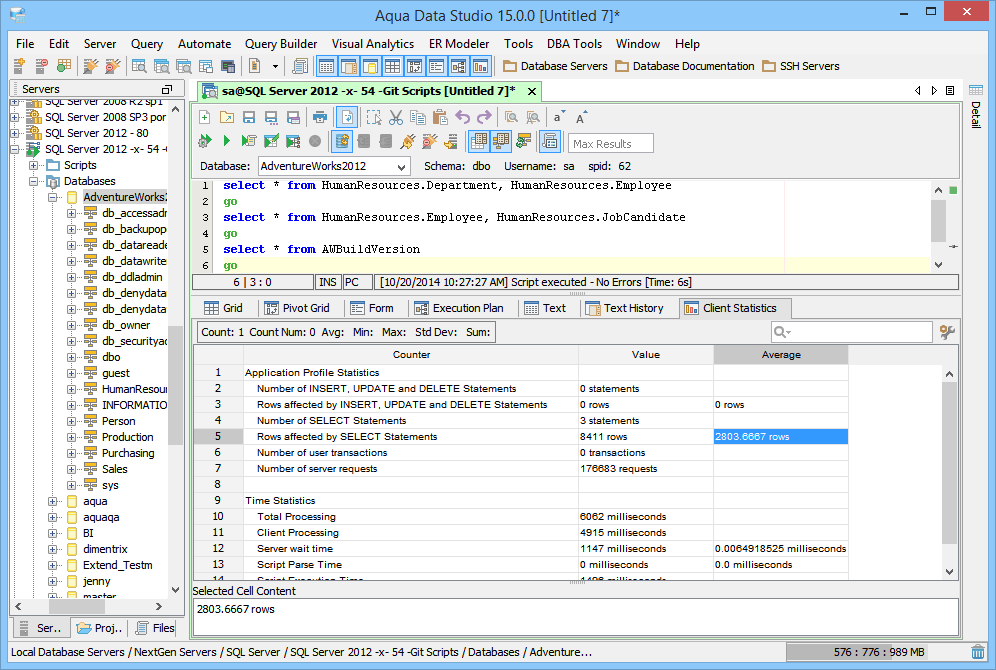The height and width of the screenshot is (670, 996).
Task: Click the green Execute play button
Action: pyautogui.click(x=226, y=141)
